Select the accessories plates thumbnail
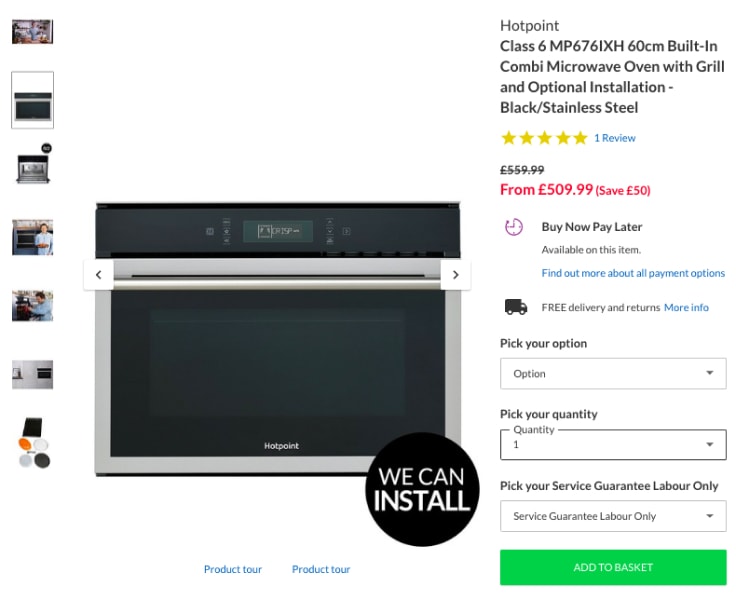 point(33,442)
